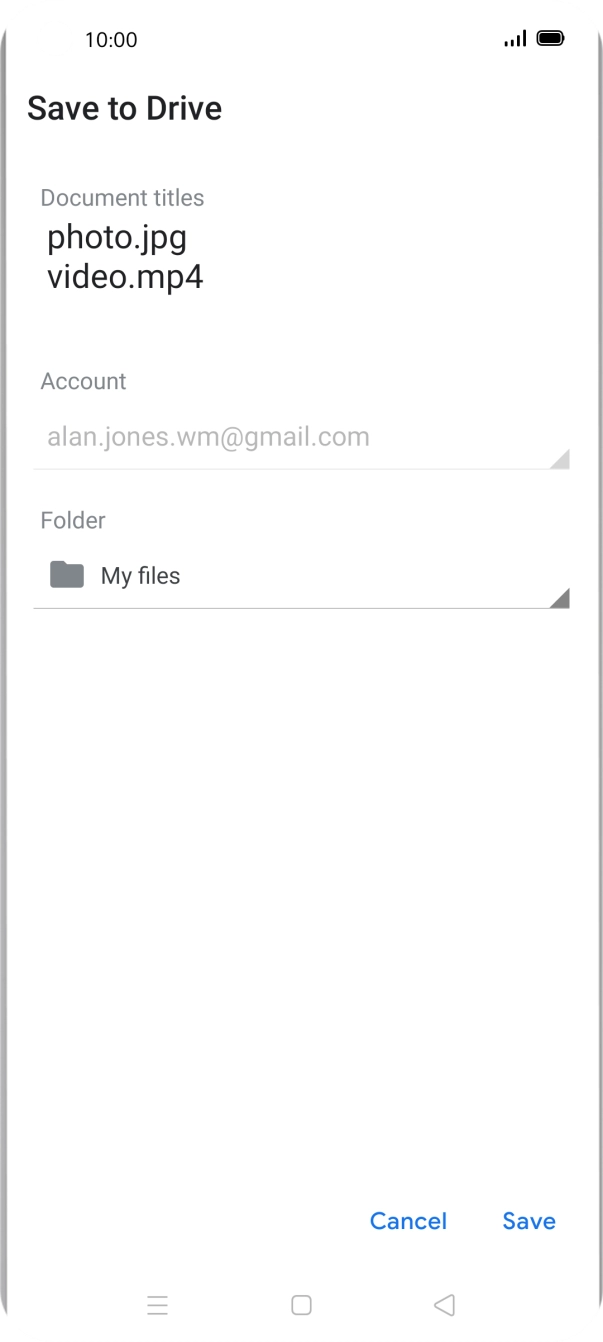Tap the Account label

(x=83, y=381)
